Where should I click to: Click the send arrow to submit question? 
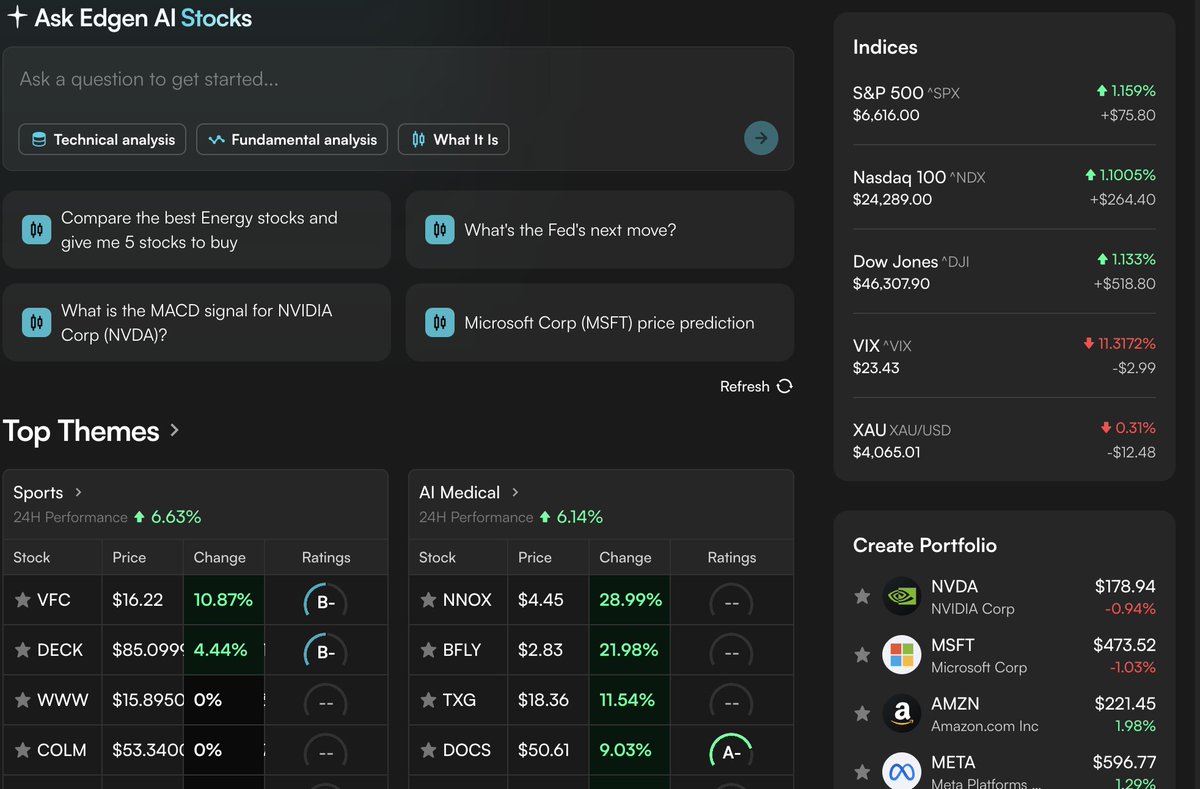pyautogui.click(x=761, y=138)
